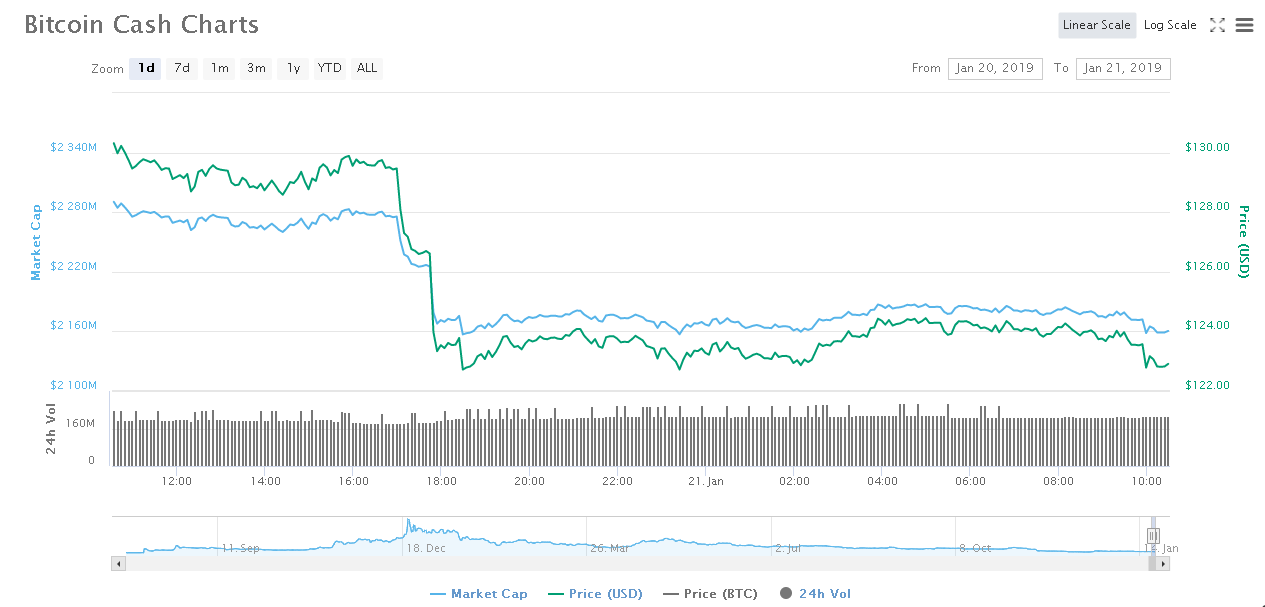The height and width of the screenshot is (607, 1265).
Task: Toggle 24h Vol series in legend
Action: coord(815,594)
